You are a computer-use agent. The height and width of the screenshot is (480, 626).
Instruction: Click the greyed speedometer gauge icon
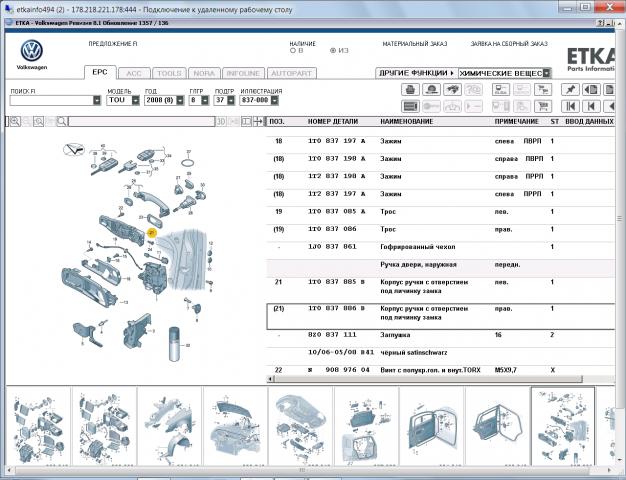tap(452, 106)
